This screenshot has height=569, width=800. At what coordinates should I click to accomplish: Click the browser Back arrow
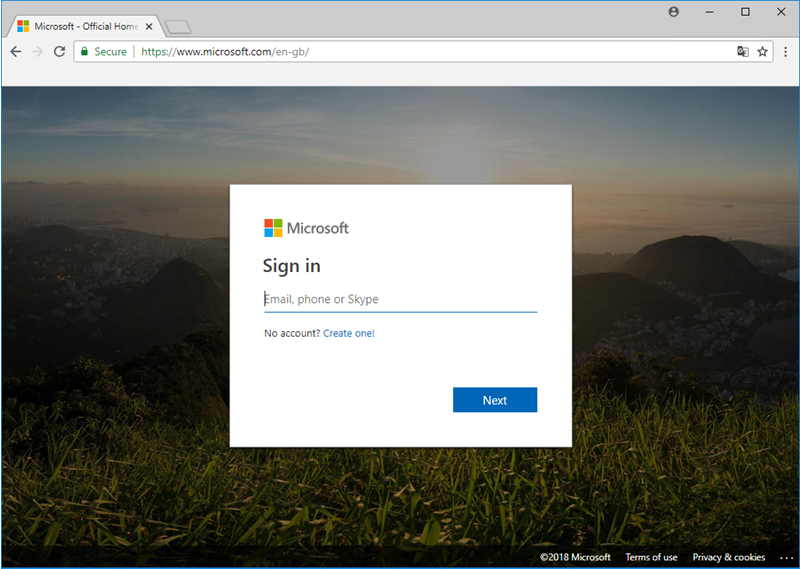(16, 52)
